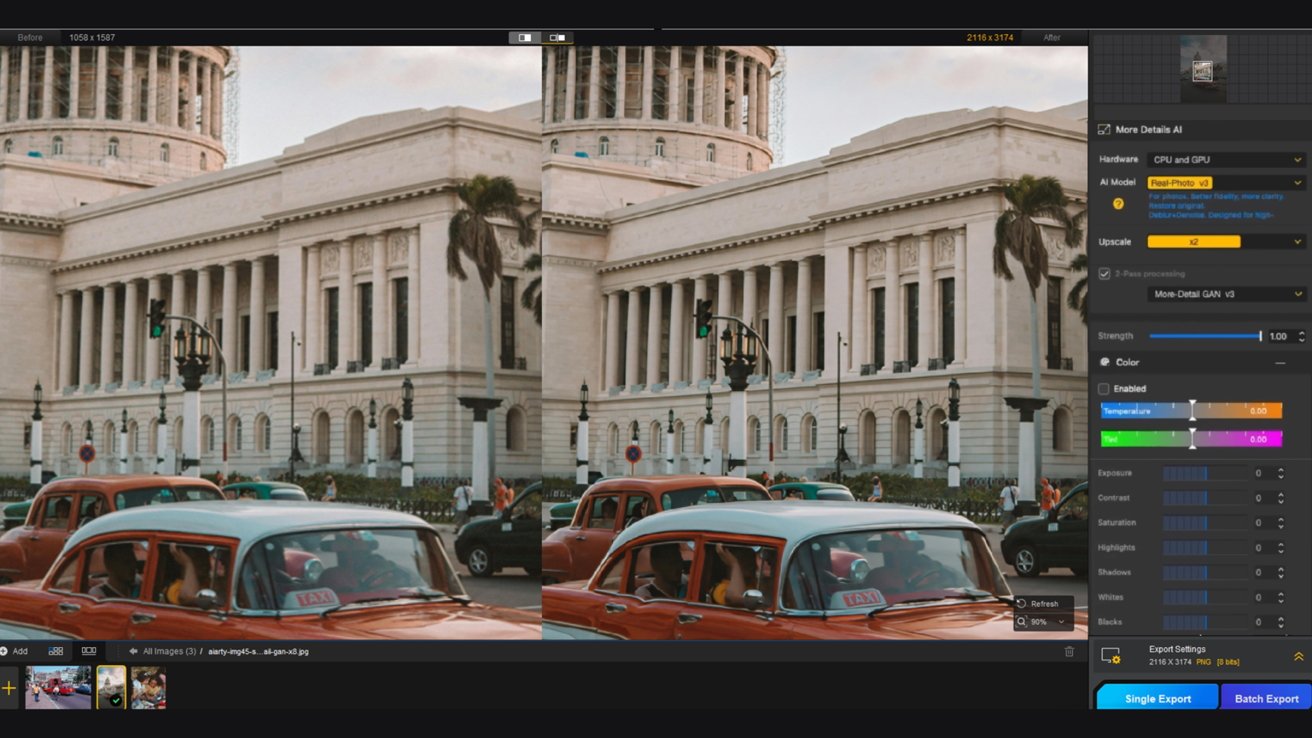
Task: Go back using All Images arrow
Action: [x=133, y=651]
